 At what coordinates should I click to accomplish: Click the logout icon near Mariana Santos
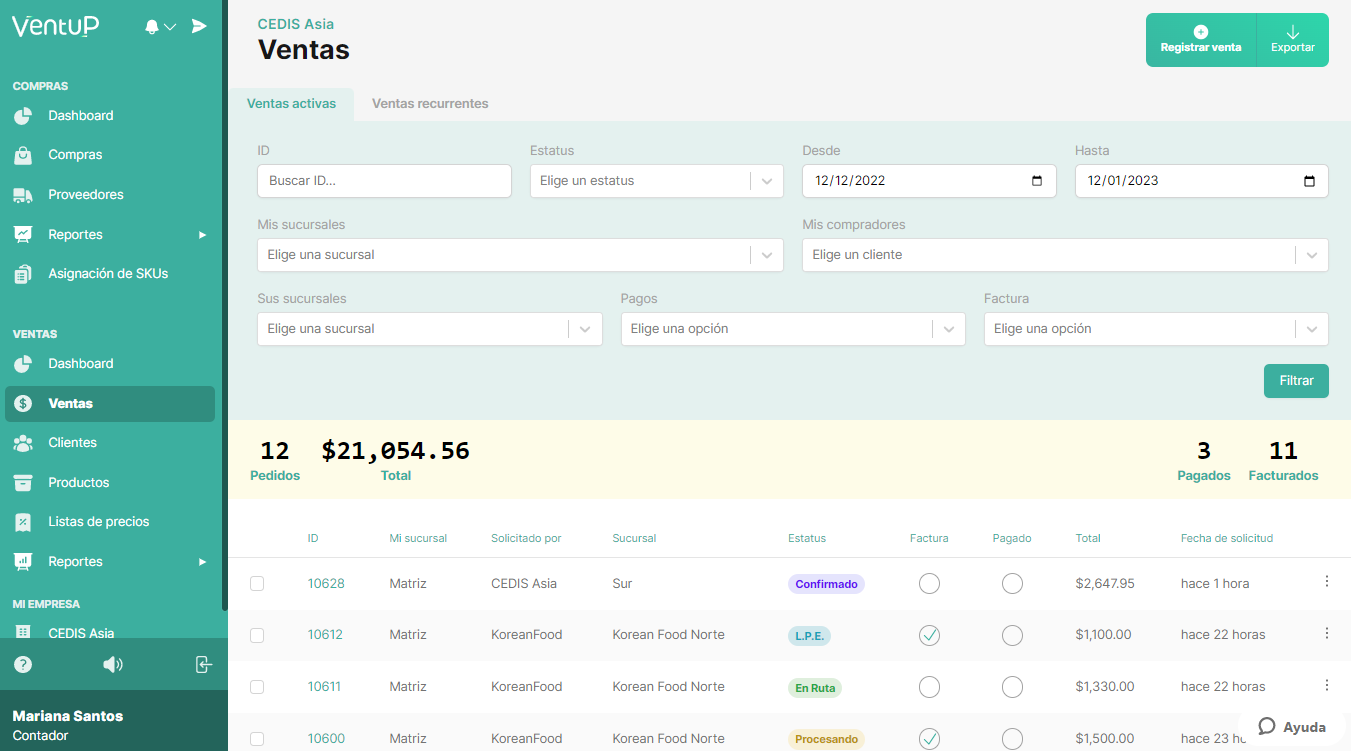point(203,664)
